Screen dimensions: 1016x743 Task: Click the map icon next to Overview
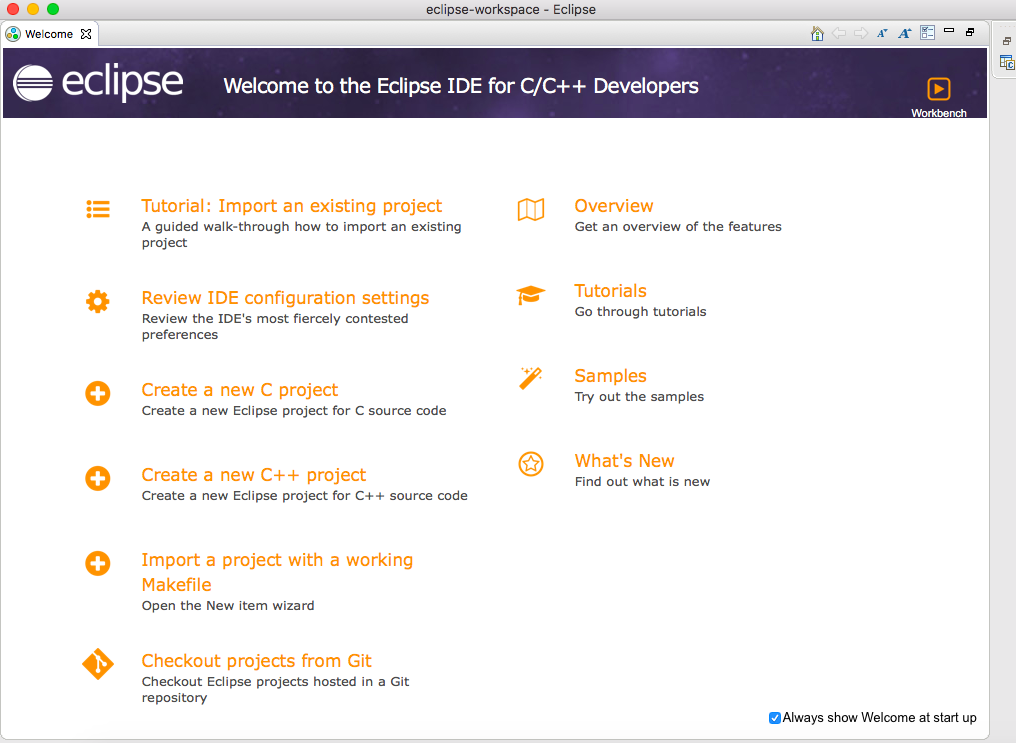click(x=530, y=210)
